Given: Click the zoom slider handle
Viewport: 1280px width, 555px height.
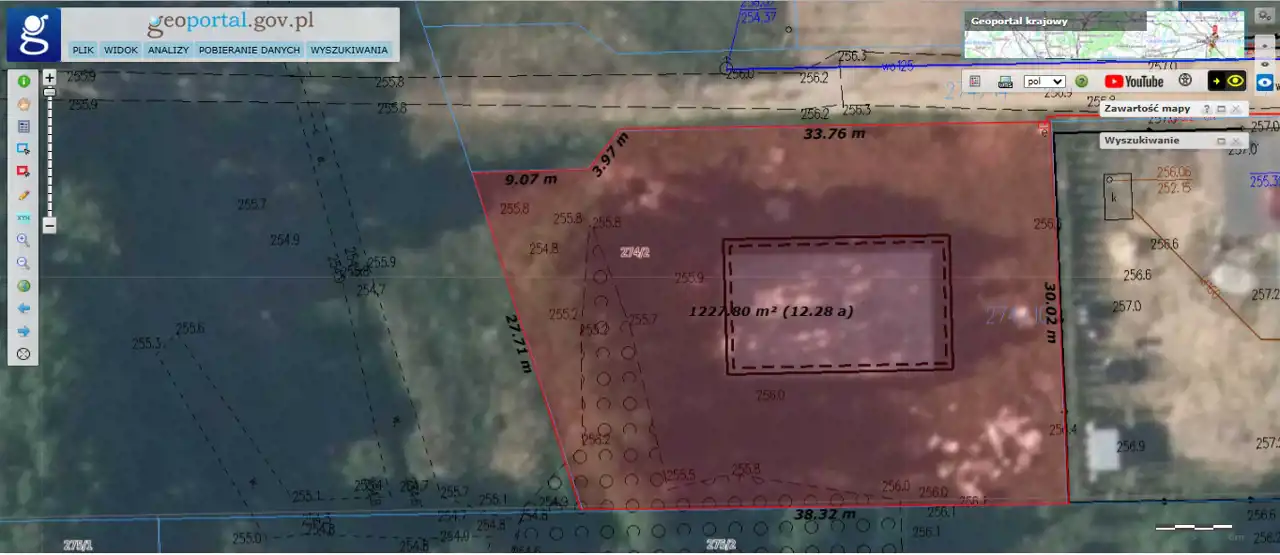Looking at the screenshot, I should pyautogui.click(x=49, y=92).
